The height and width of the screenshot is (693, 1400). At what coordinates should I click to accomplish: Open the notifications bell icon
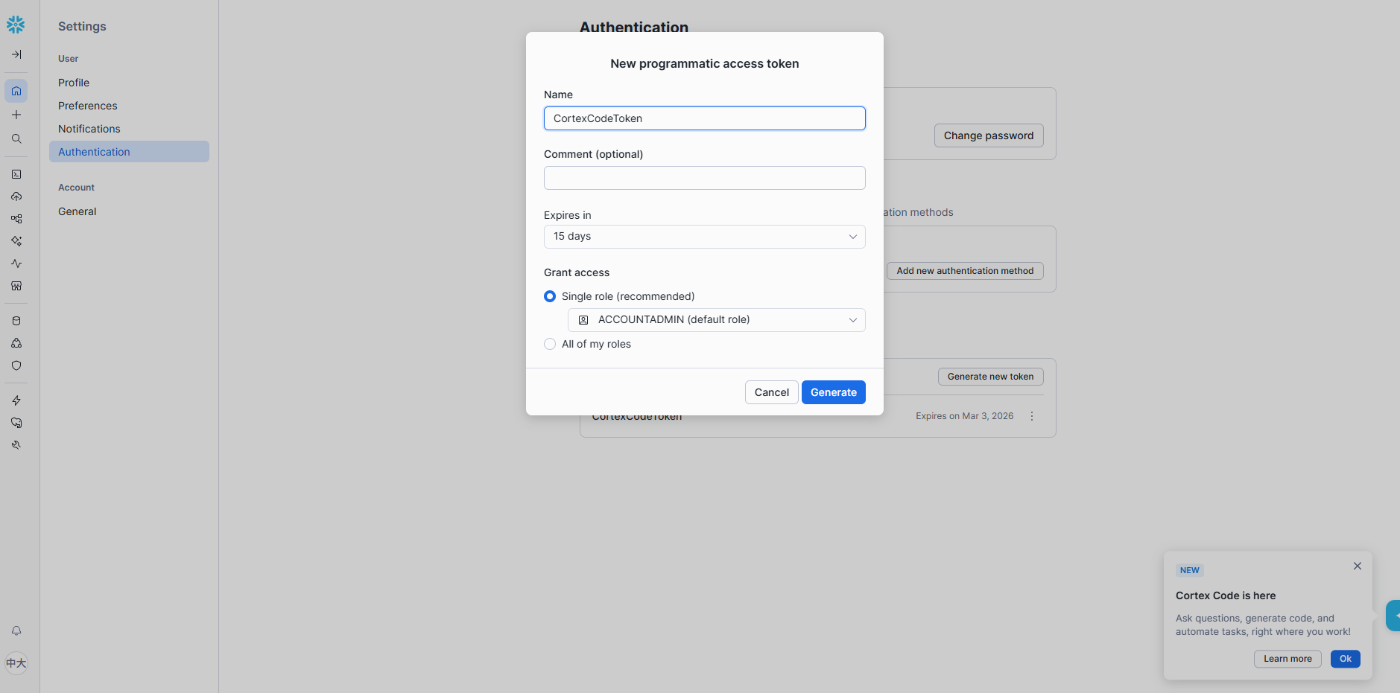(x=16, y=631)
